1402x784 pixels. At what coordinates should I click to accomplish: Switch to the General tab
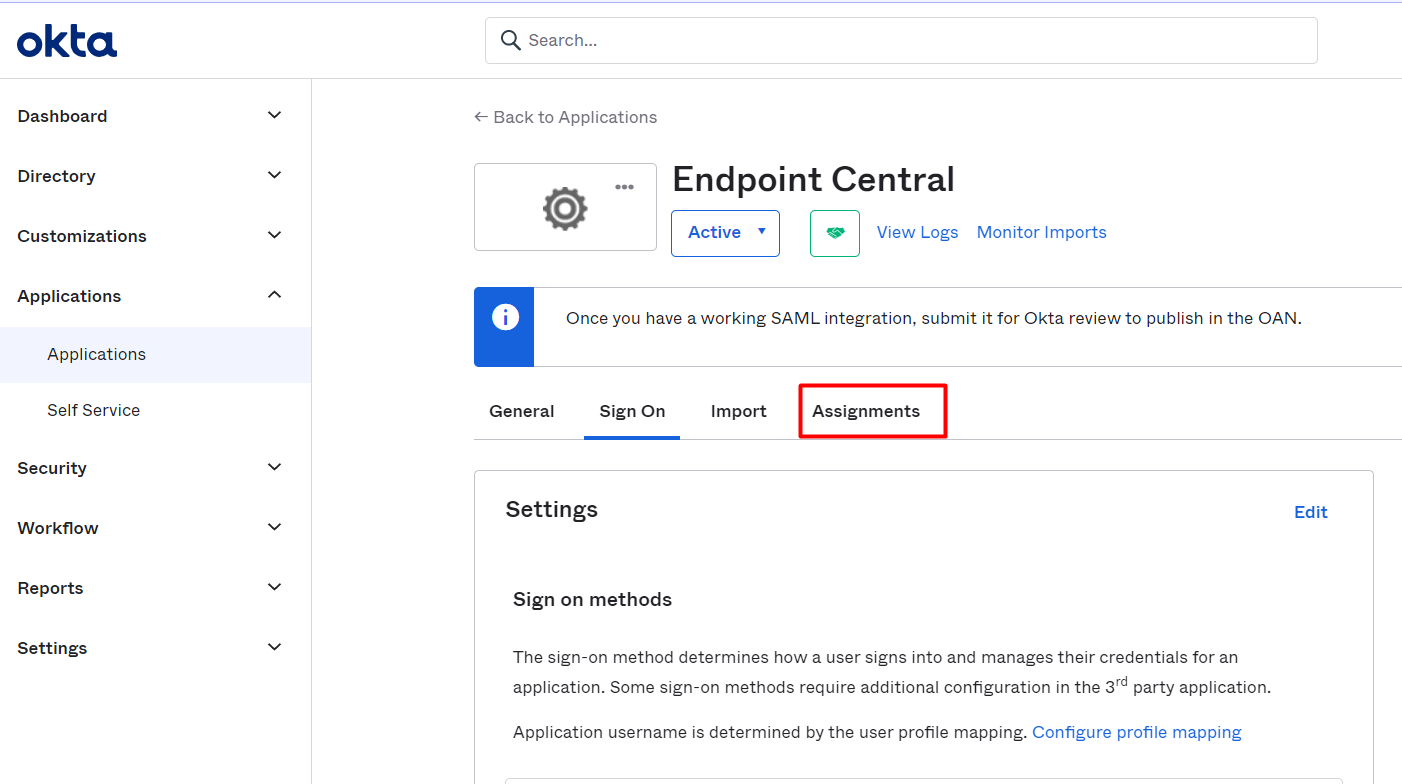(x=521, y=411)
